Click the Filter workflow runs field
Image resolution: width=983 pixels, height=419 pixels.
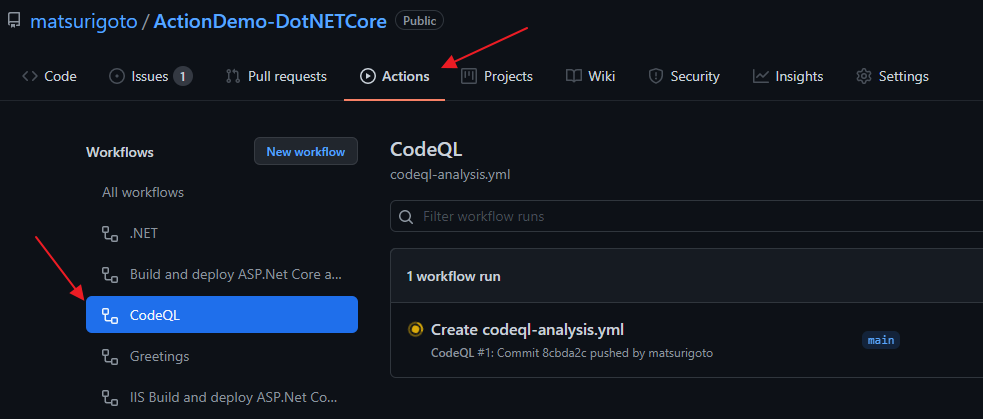pos(686,216)
